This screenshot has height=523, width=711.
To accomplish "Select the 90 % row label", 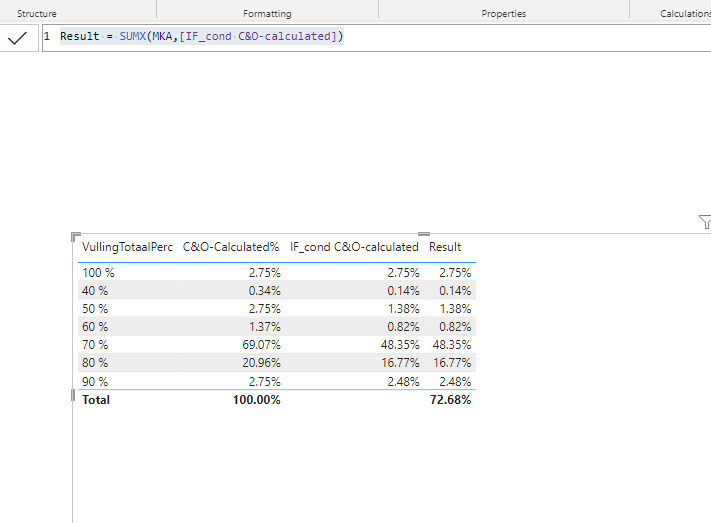I will (x=95, y=381).
